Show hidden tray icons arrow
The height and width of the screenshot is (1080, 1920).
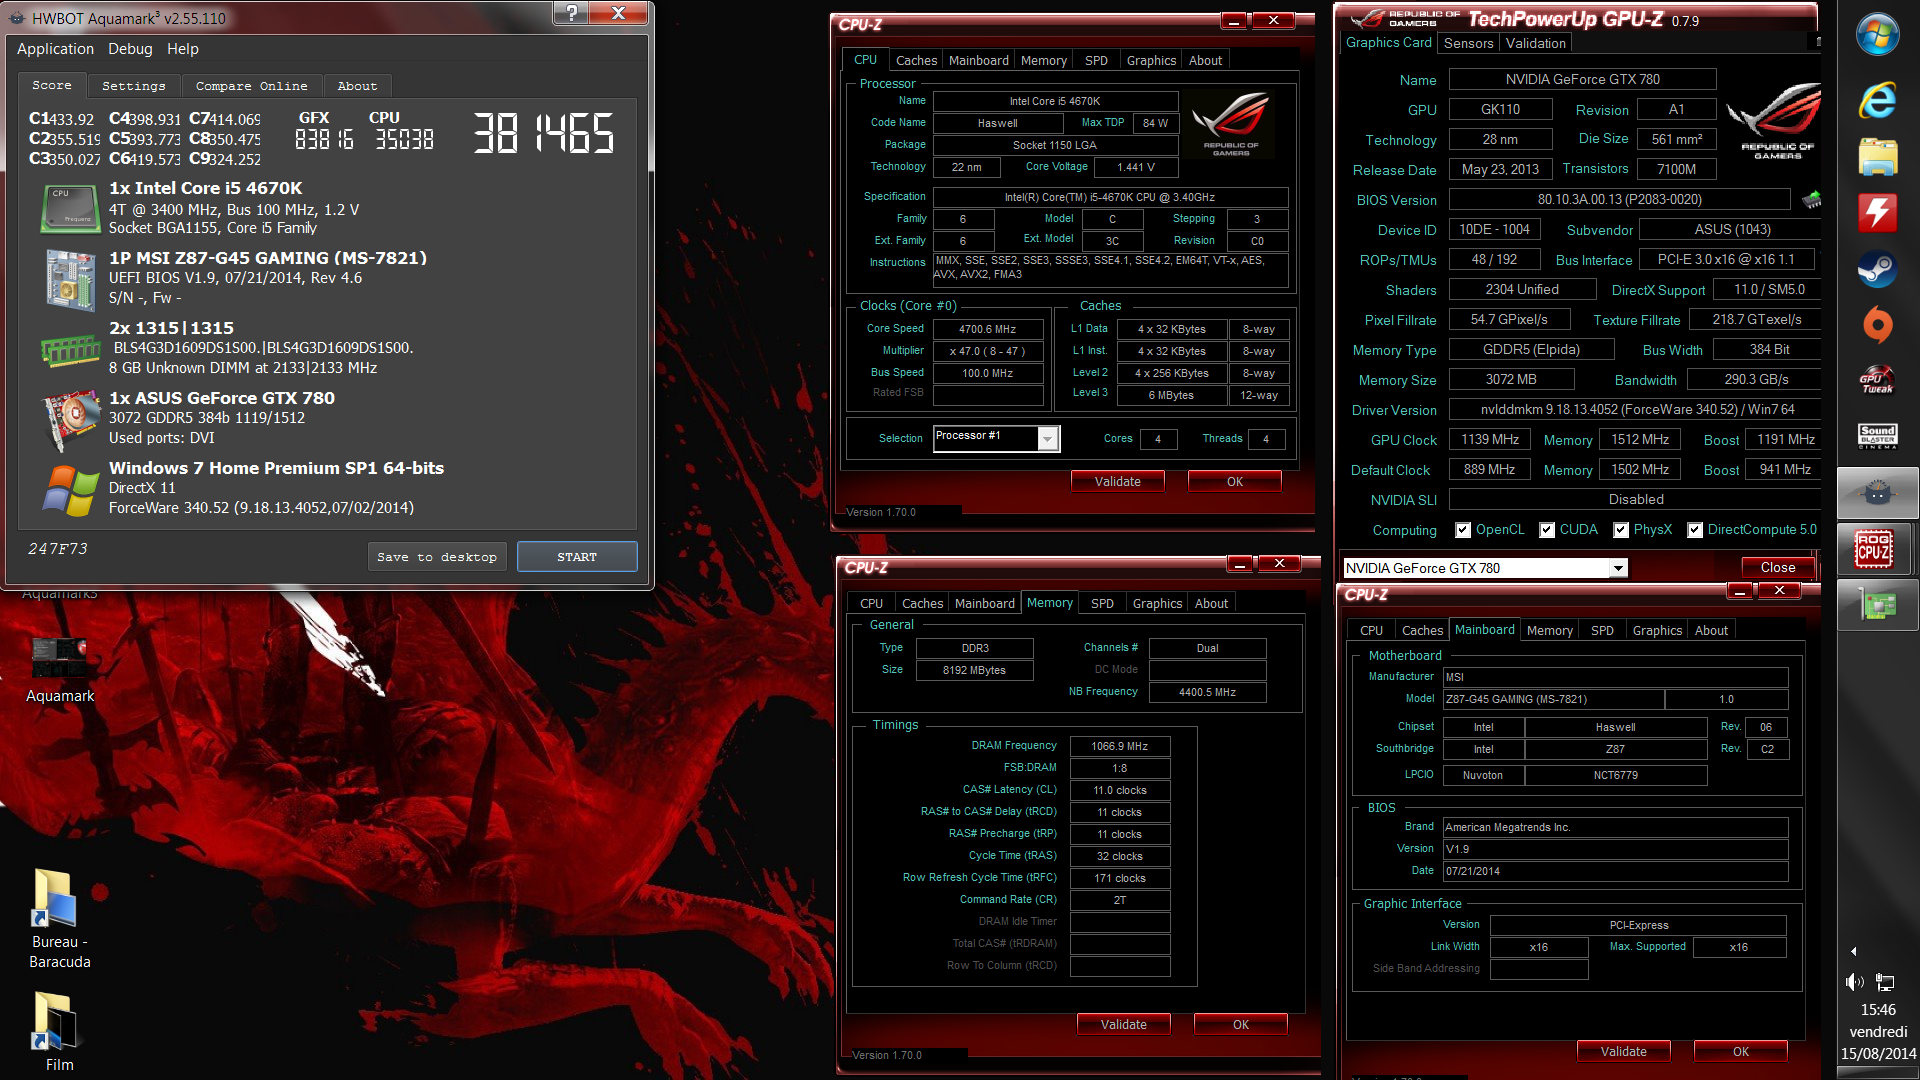point(1853,951)
